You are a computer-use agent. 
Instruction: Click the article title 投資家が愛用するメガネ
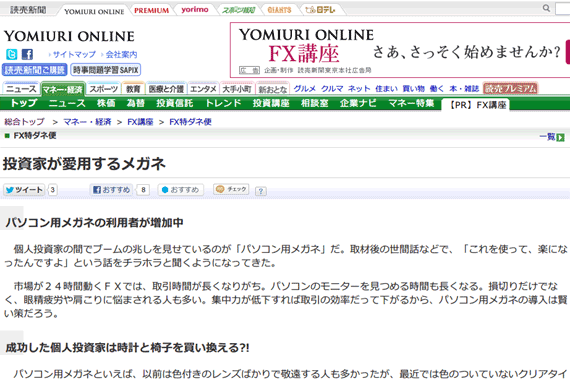point(84,164)
